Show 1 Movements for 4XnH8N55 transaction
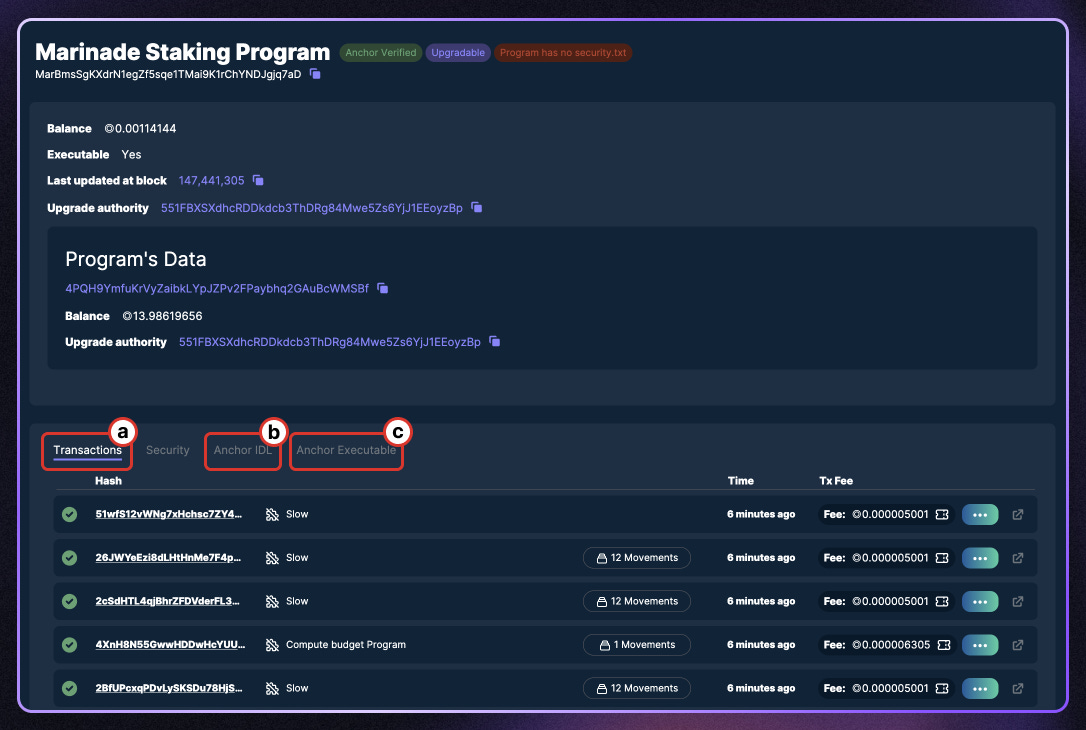Screen dimensions: 1086x730 pos(637,645)
